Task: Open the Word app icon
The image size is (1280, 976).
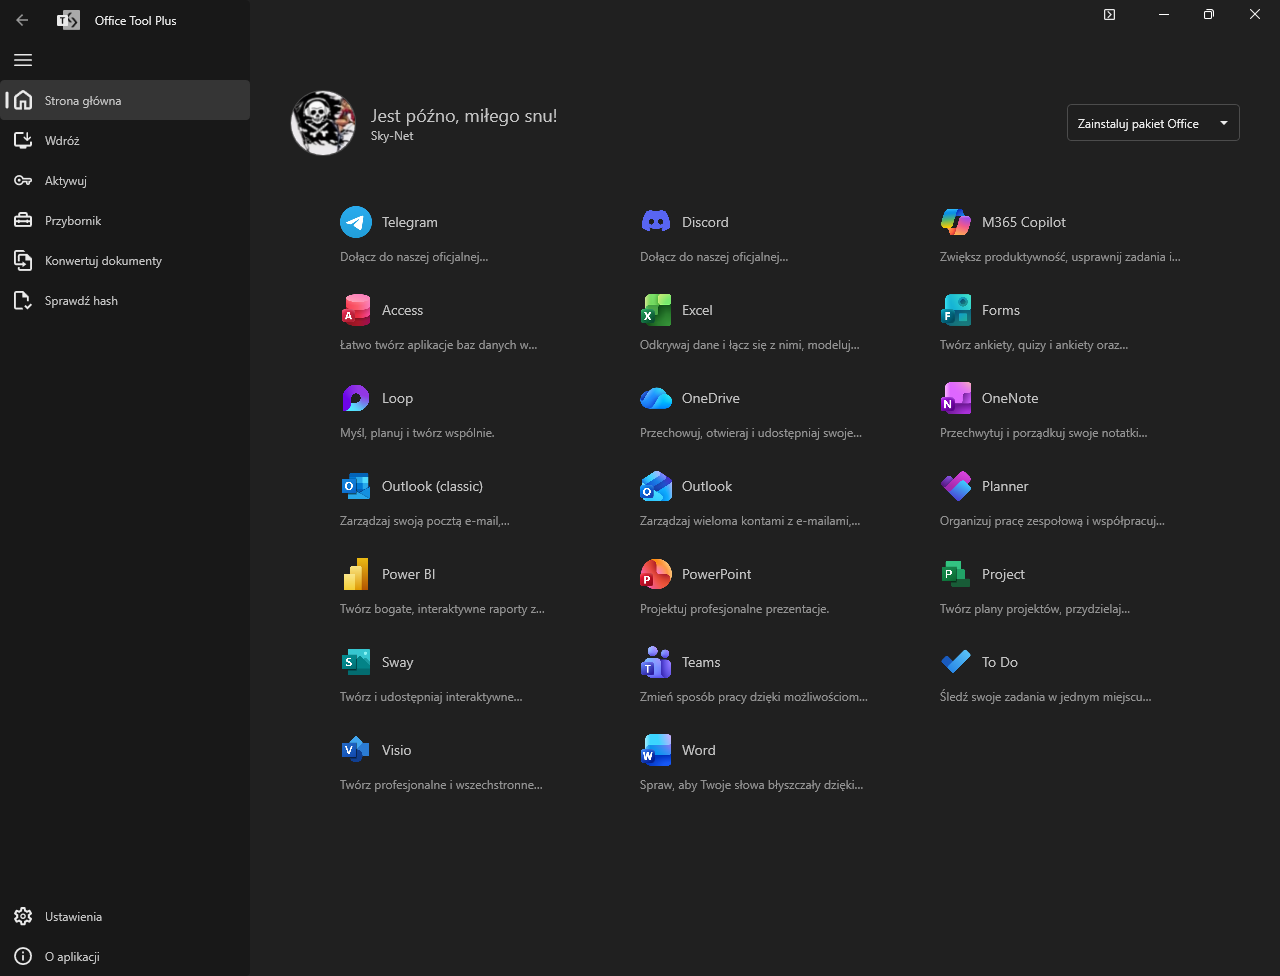Action: (x=656, y=750)
